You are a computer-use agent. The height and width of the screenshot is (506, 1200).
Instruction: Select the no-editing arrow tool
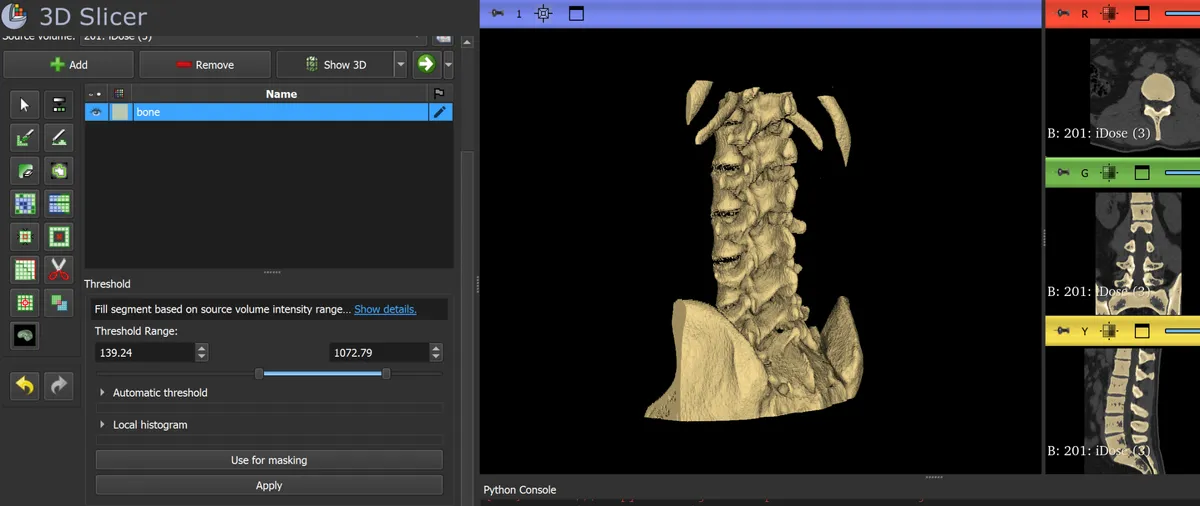point(25,105)
